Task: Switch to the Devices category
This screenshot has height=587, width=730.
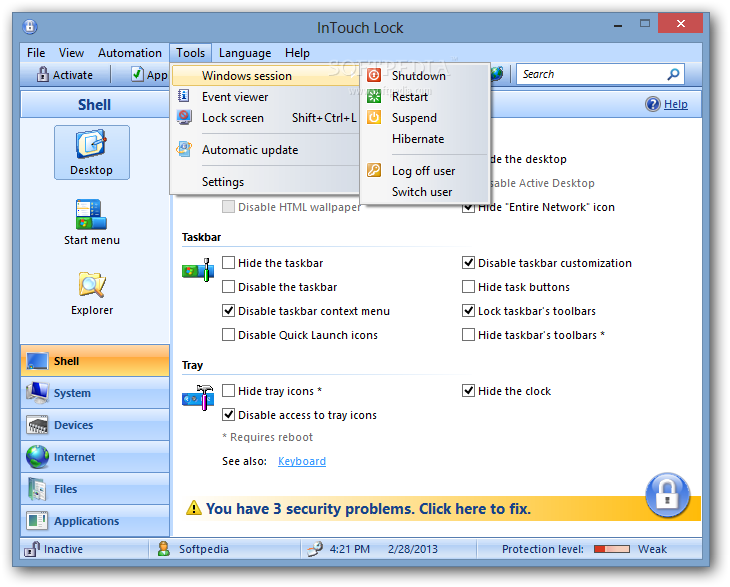Action: pos(95,425)
